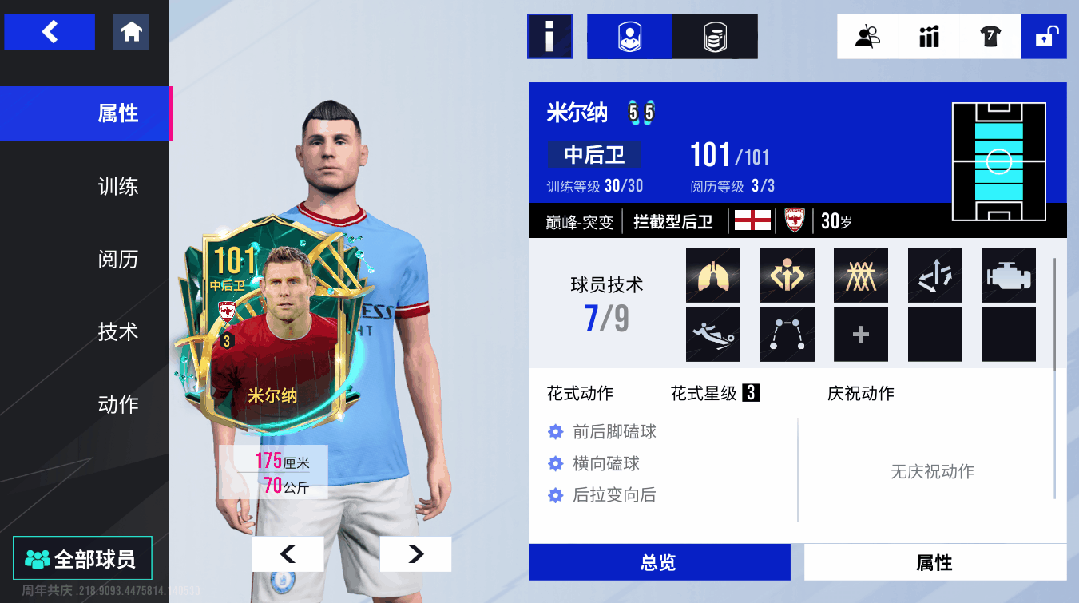1079x603 pixels.
Task: Select the lungs stamina skill icon
Action: click(x=713, y=275)
